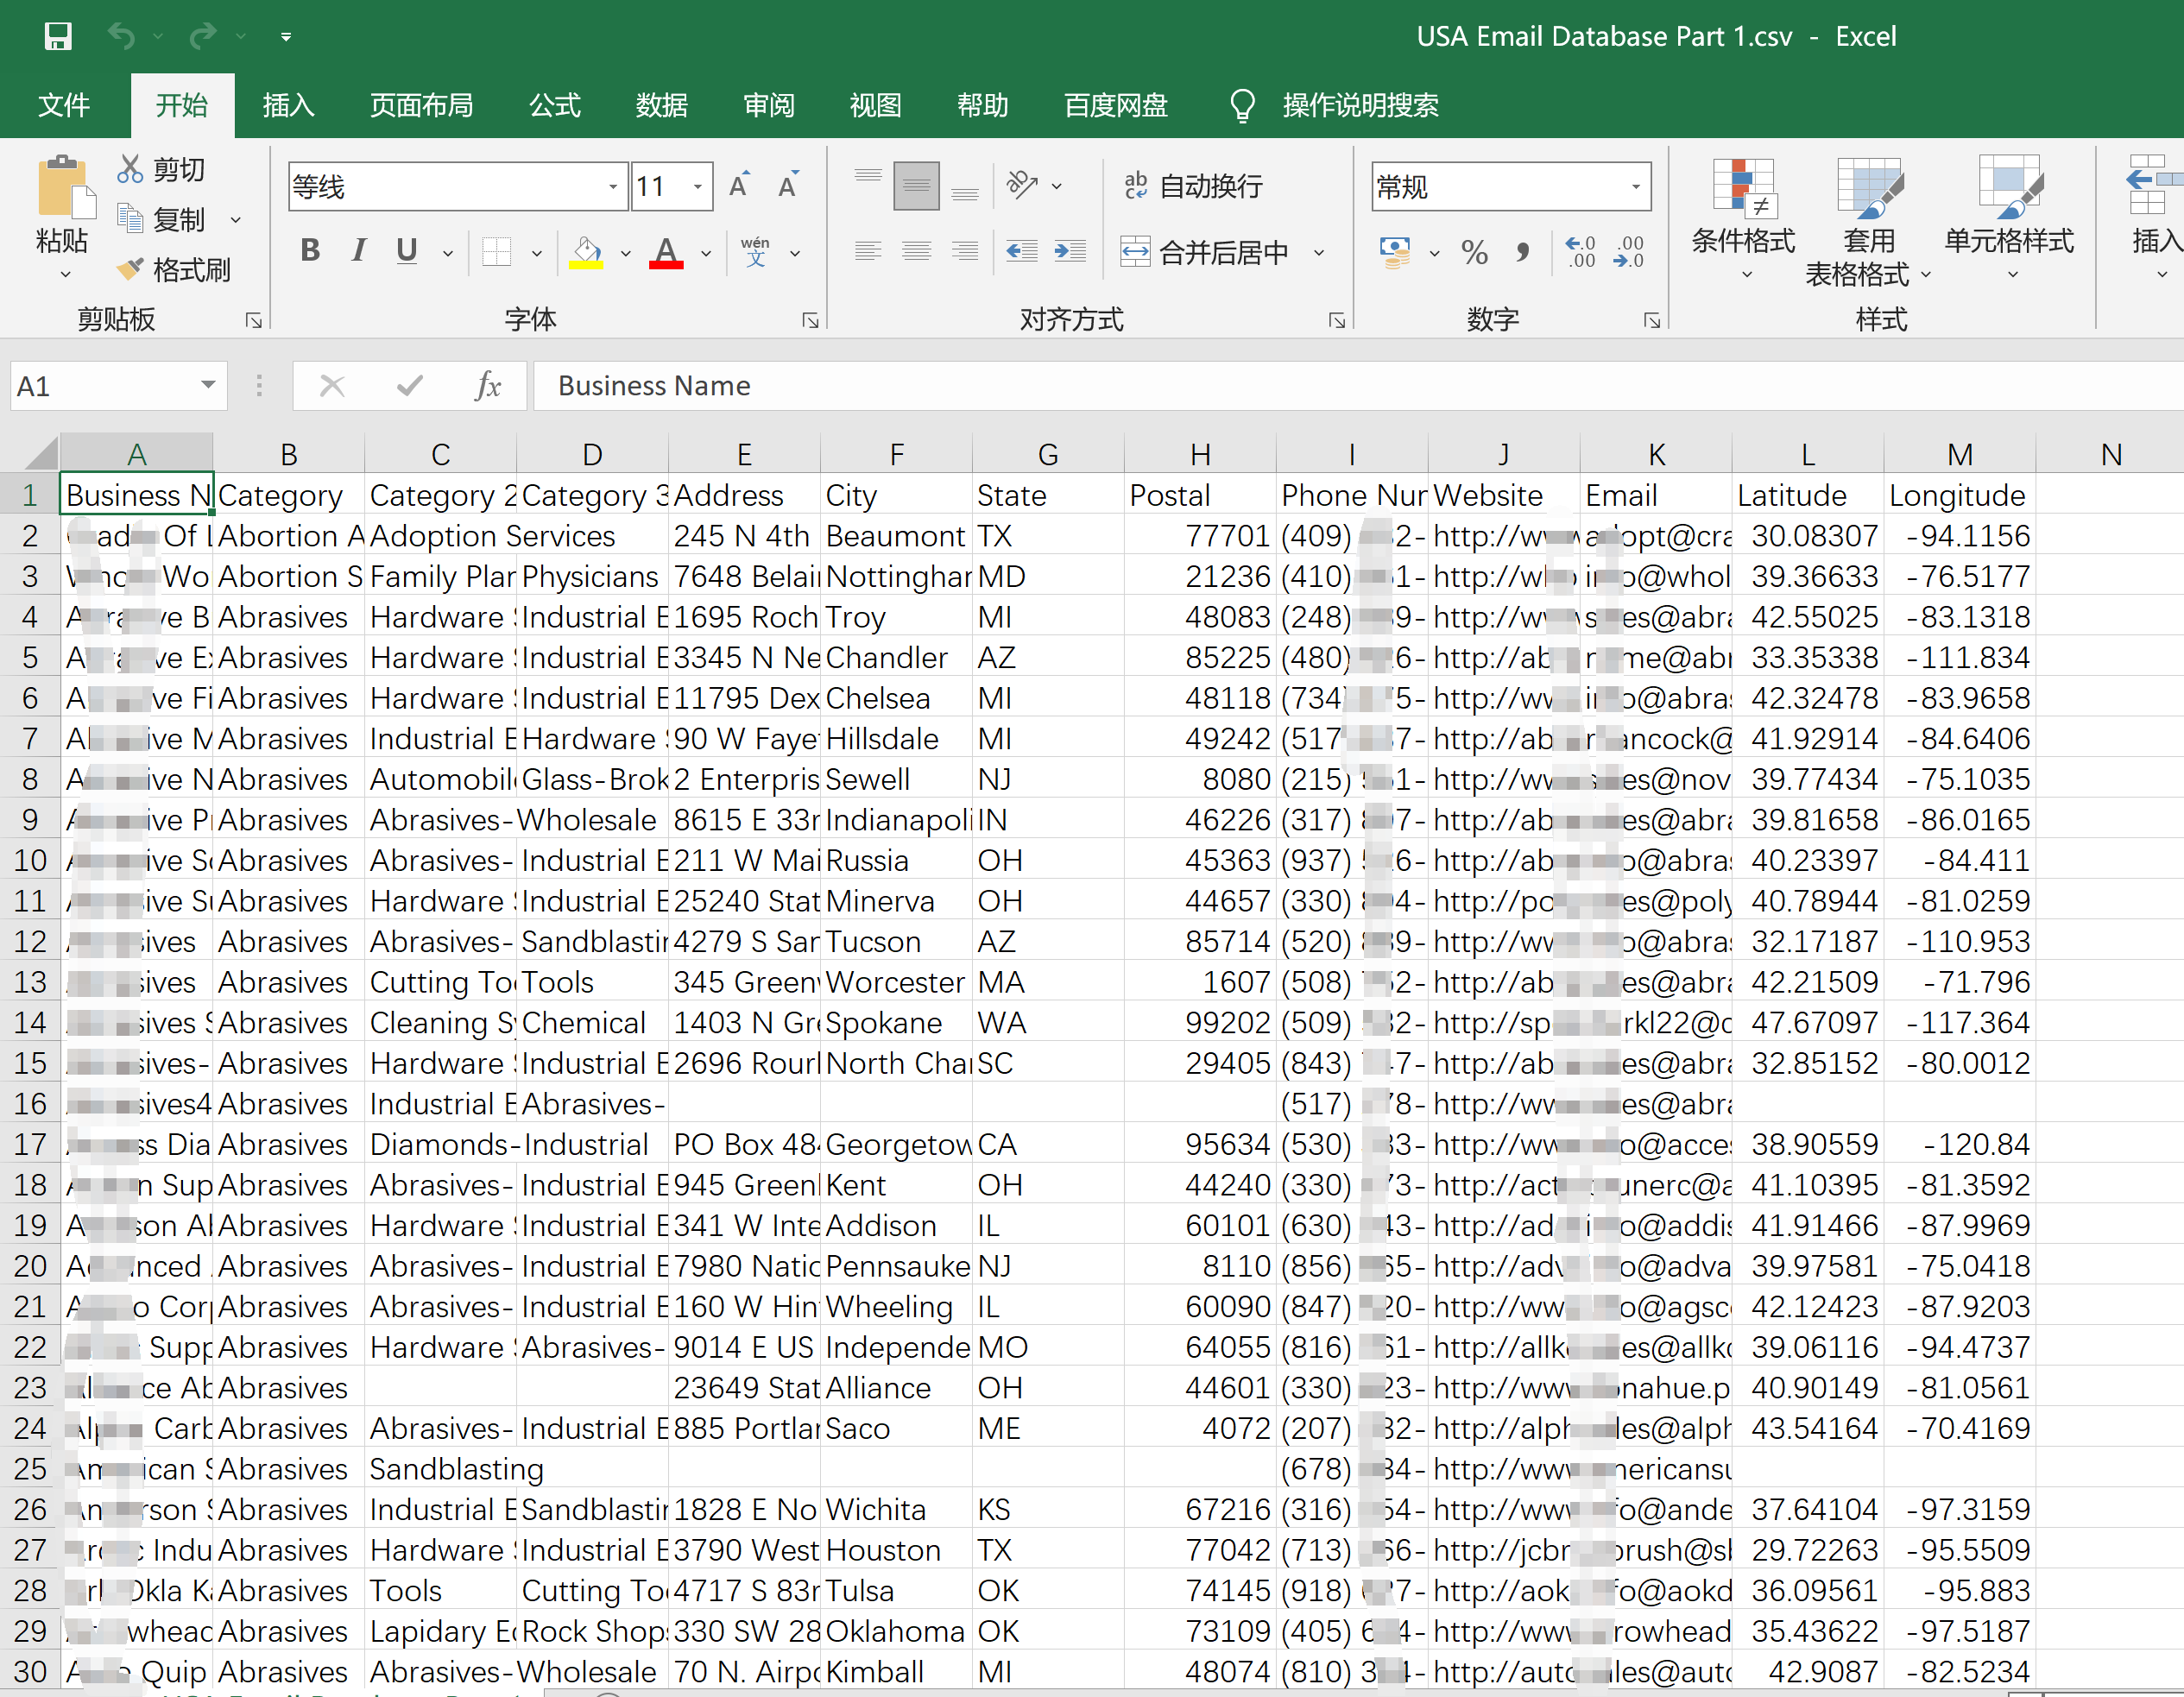This screenshot has width=2184, height=1697.
Task: Toggle Underline formatting
Action: point(406,250)
